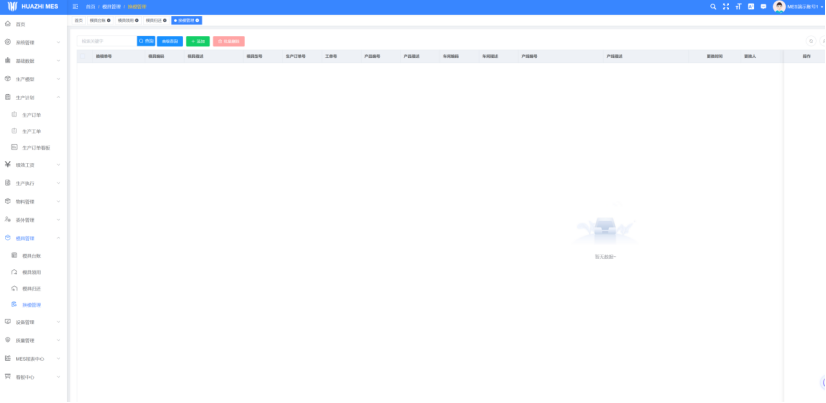
Task: Click the user avatar picture
Action: (x=779, y=6)
